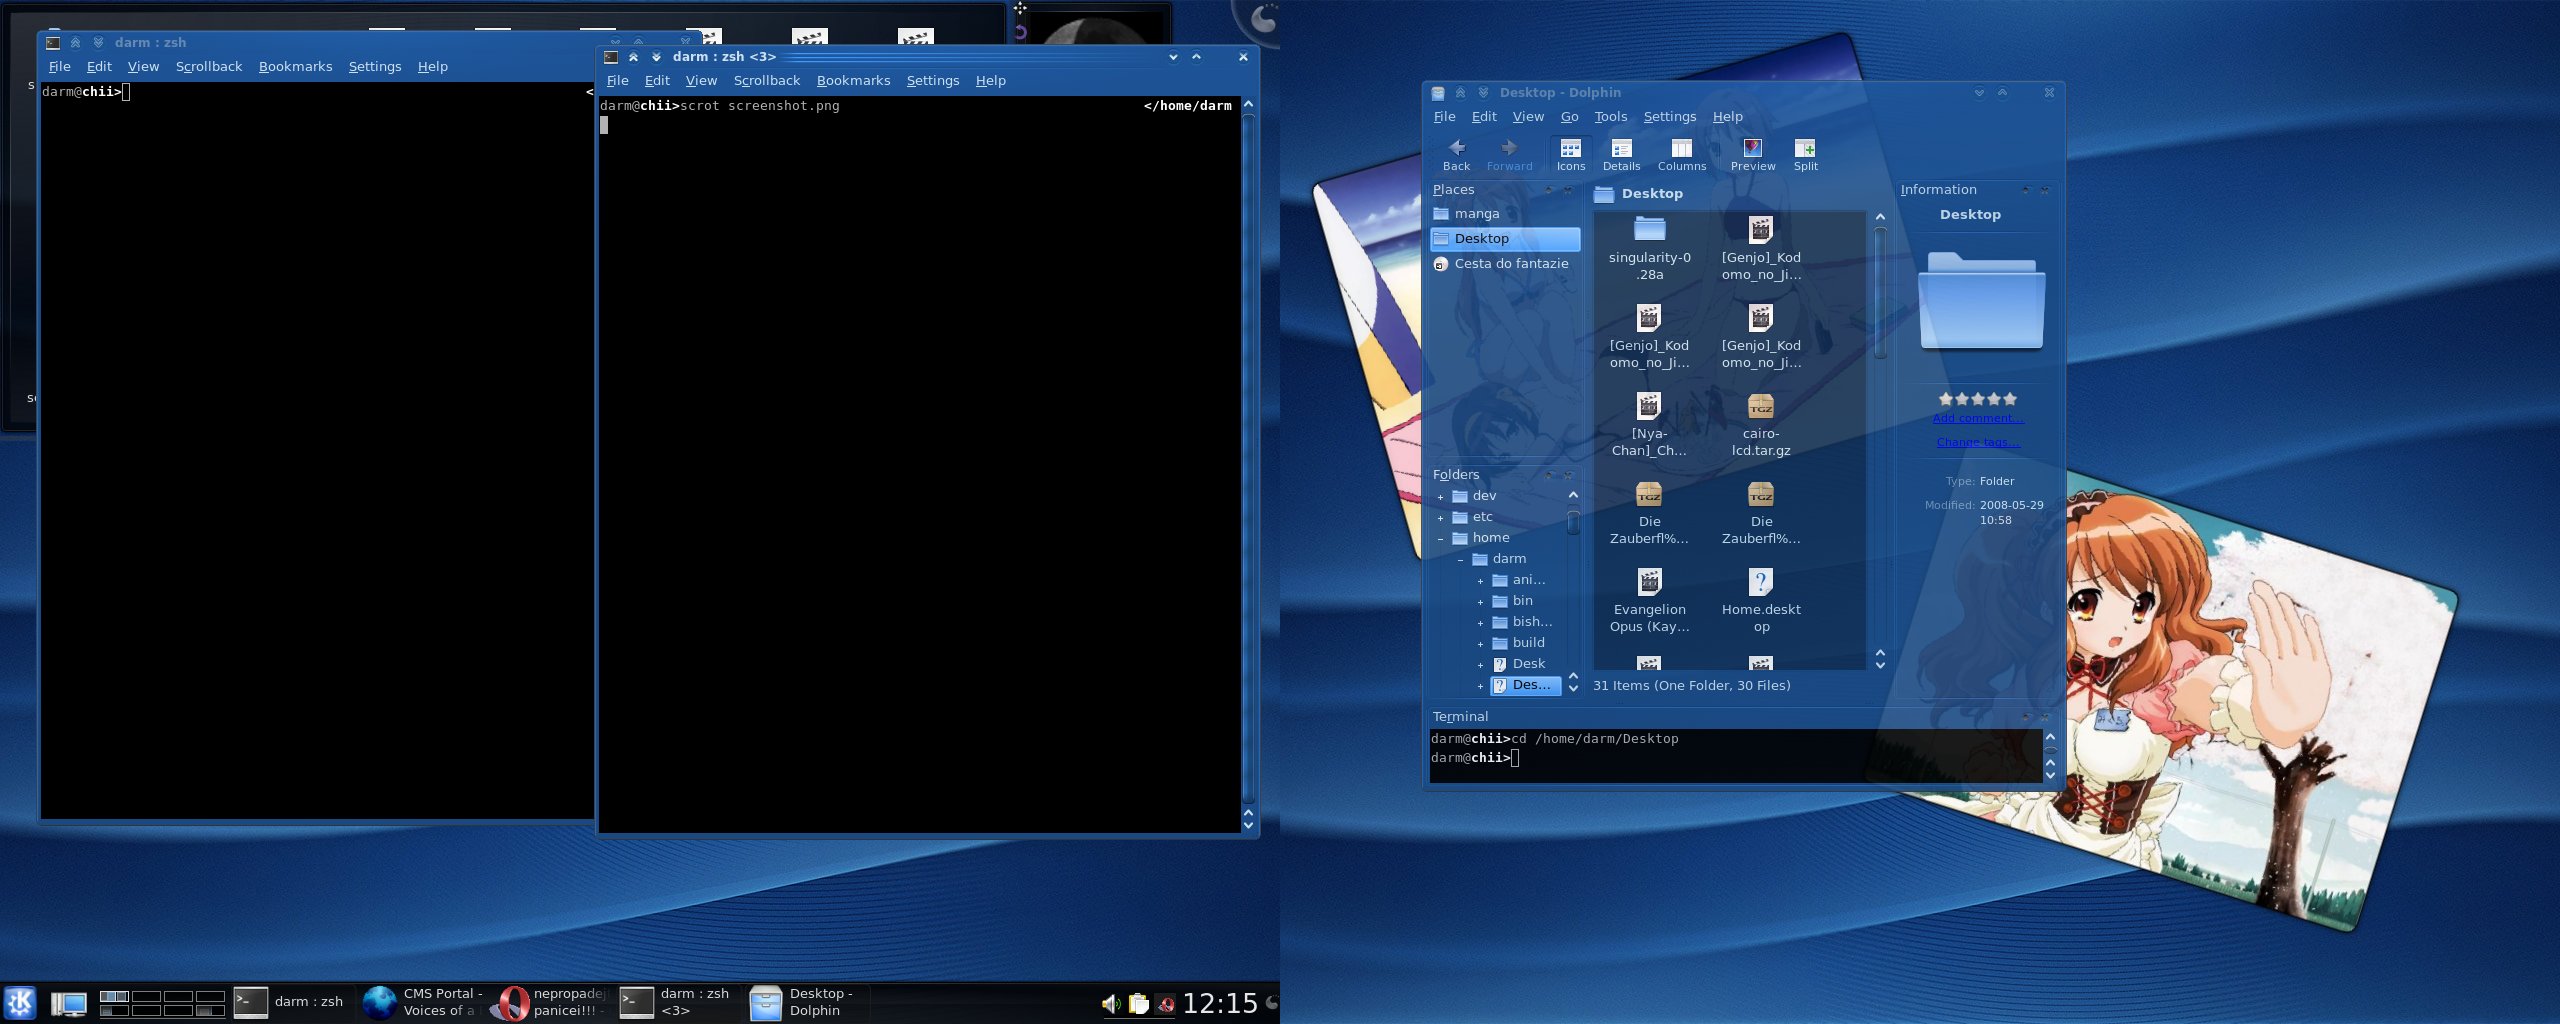Click the Change tags... link
Viewport: 2560px width, 1024px height.
coord(1978,442)
